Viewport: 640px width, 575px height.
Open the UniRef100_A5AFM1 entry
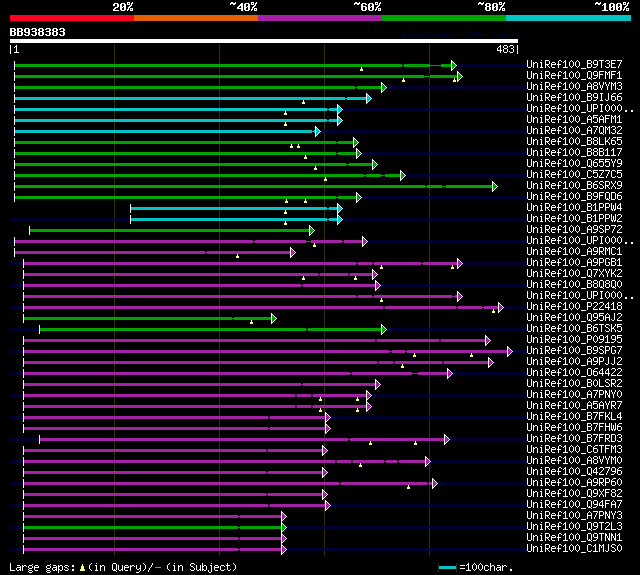574,120
